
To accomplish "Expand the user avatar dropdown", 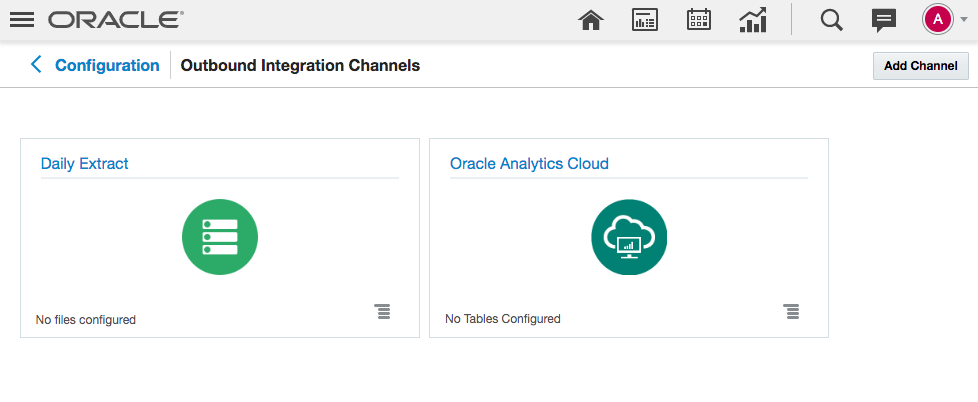I will pos(945,20).
